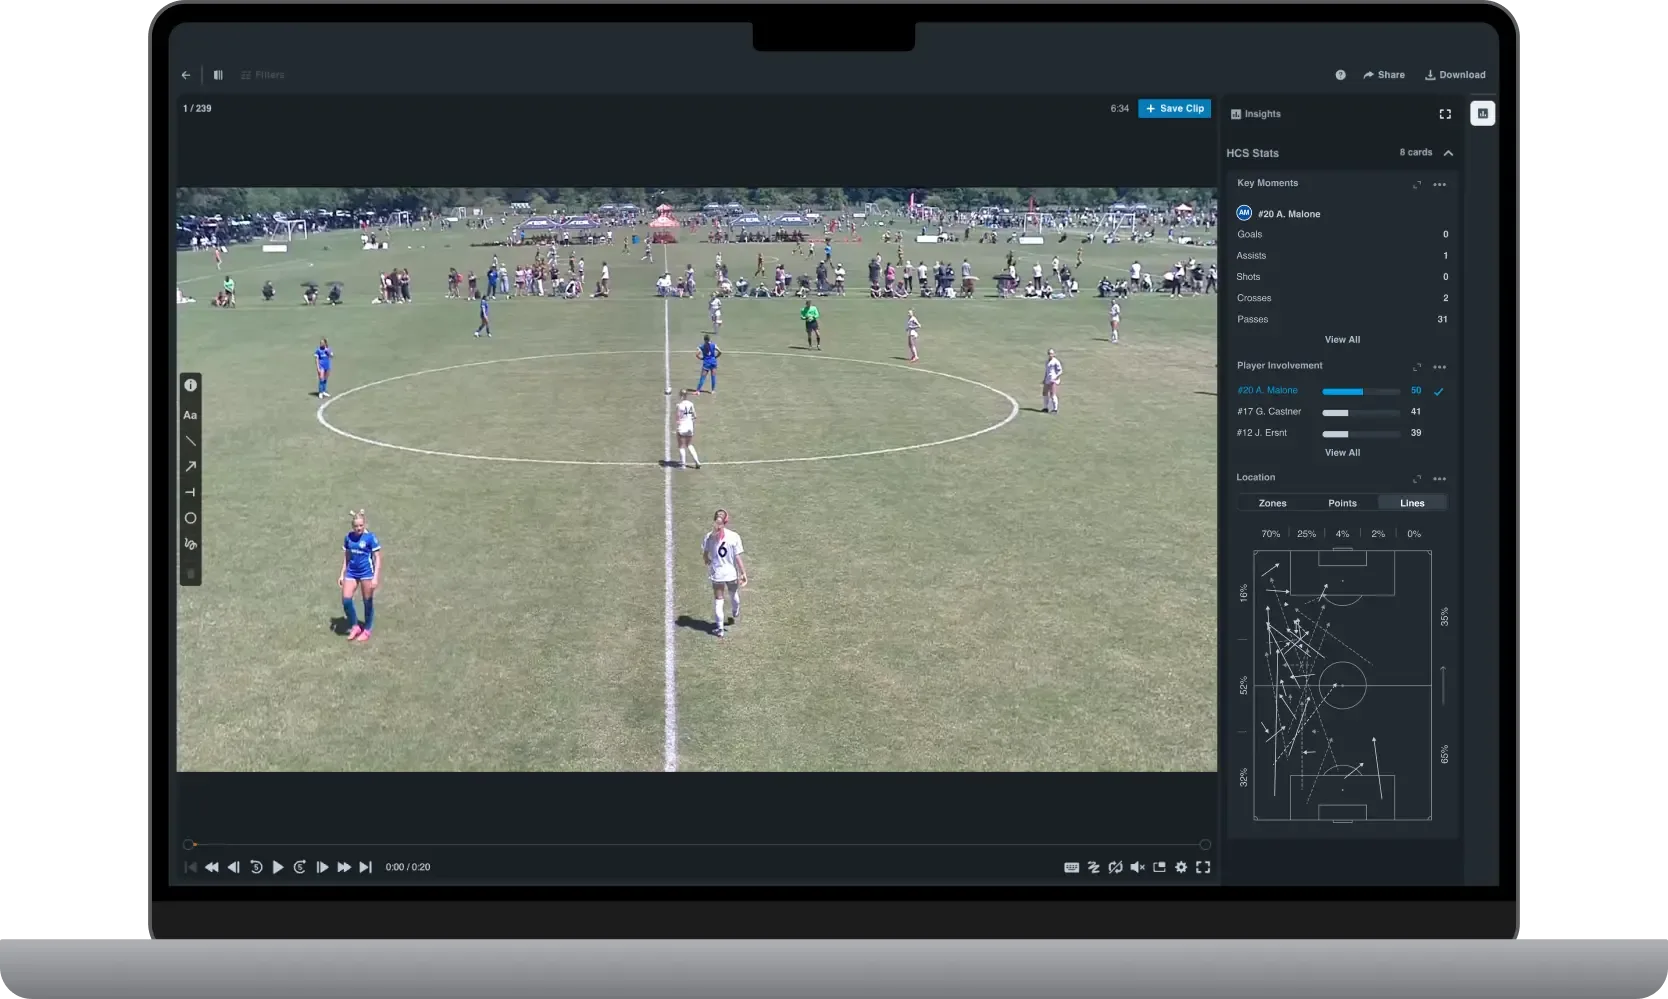Select the straight line drawing tool

point(190,441)
